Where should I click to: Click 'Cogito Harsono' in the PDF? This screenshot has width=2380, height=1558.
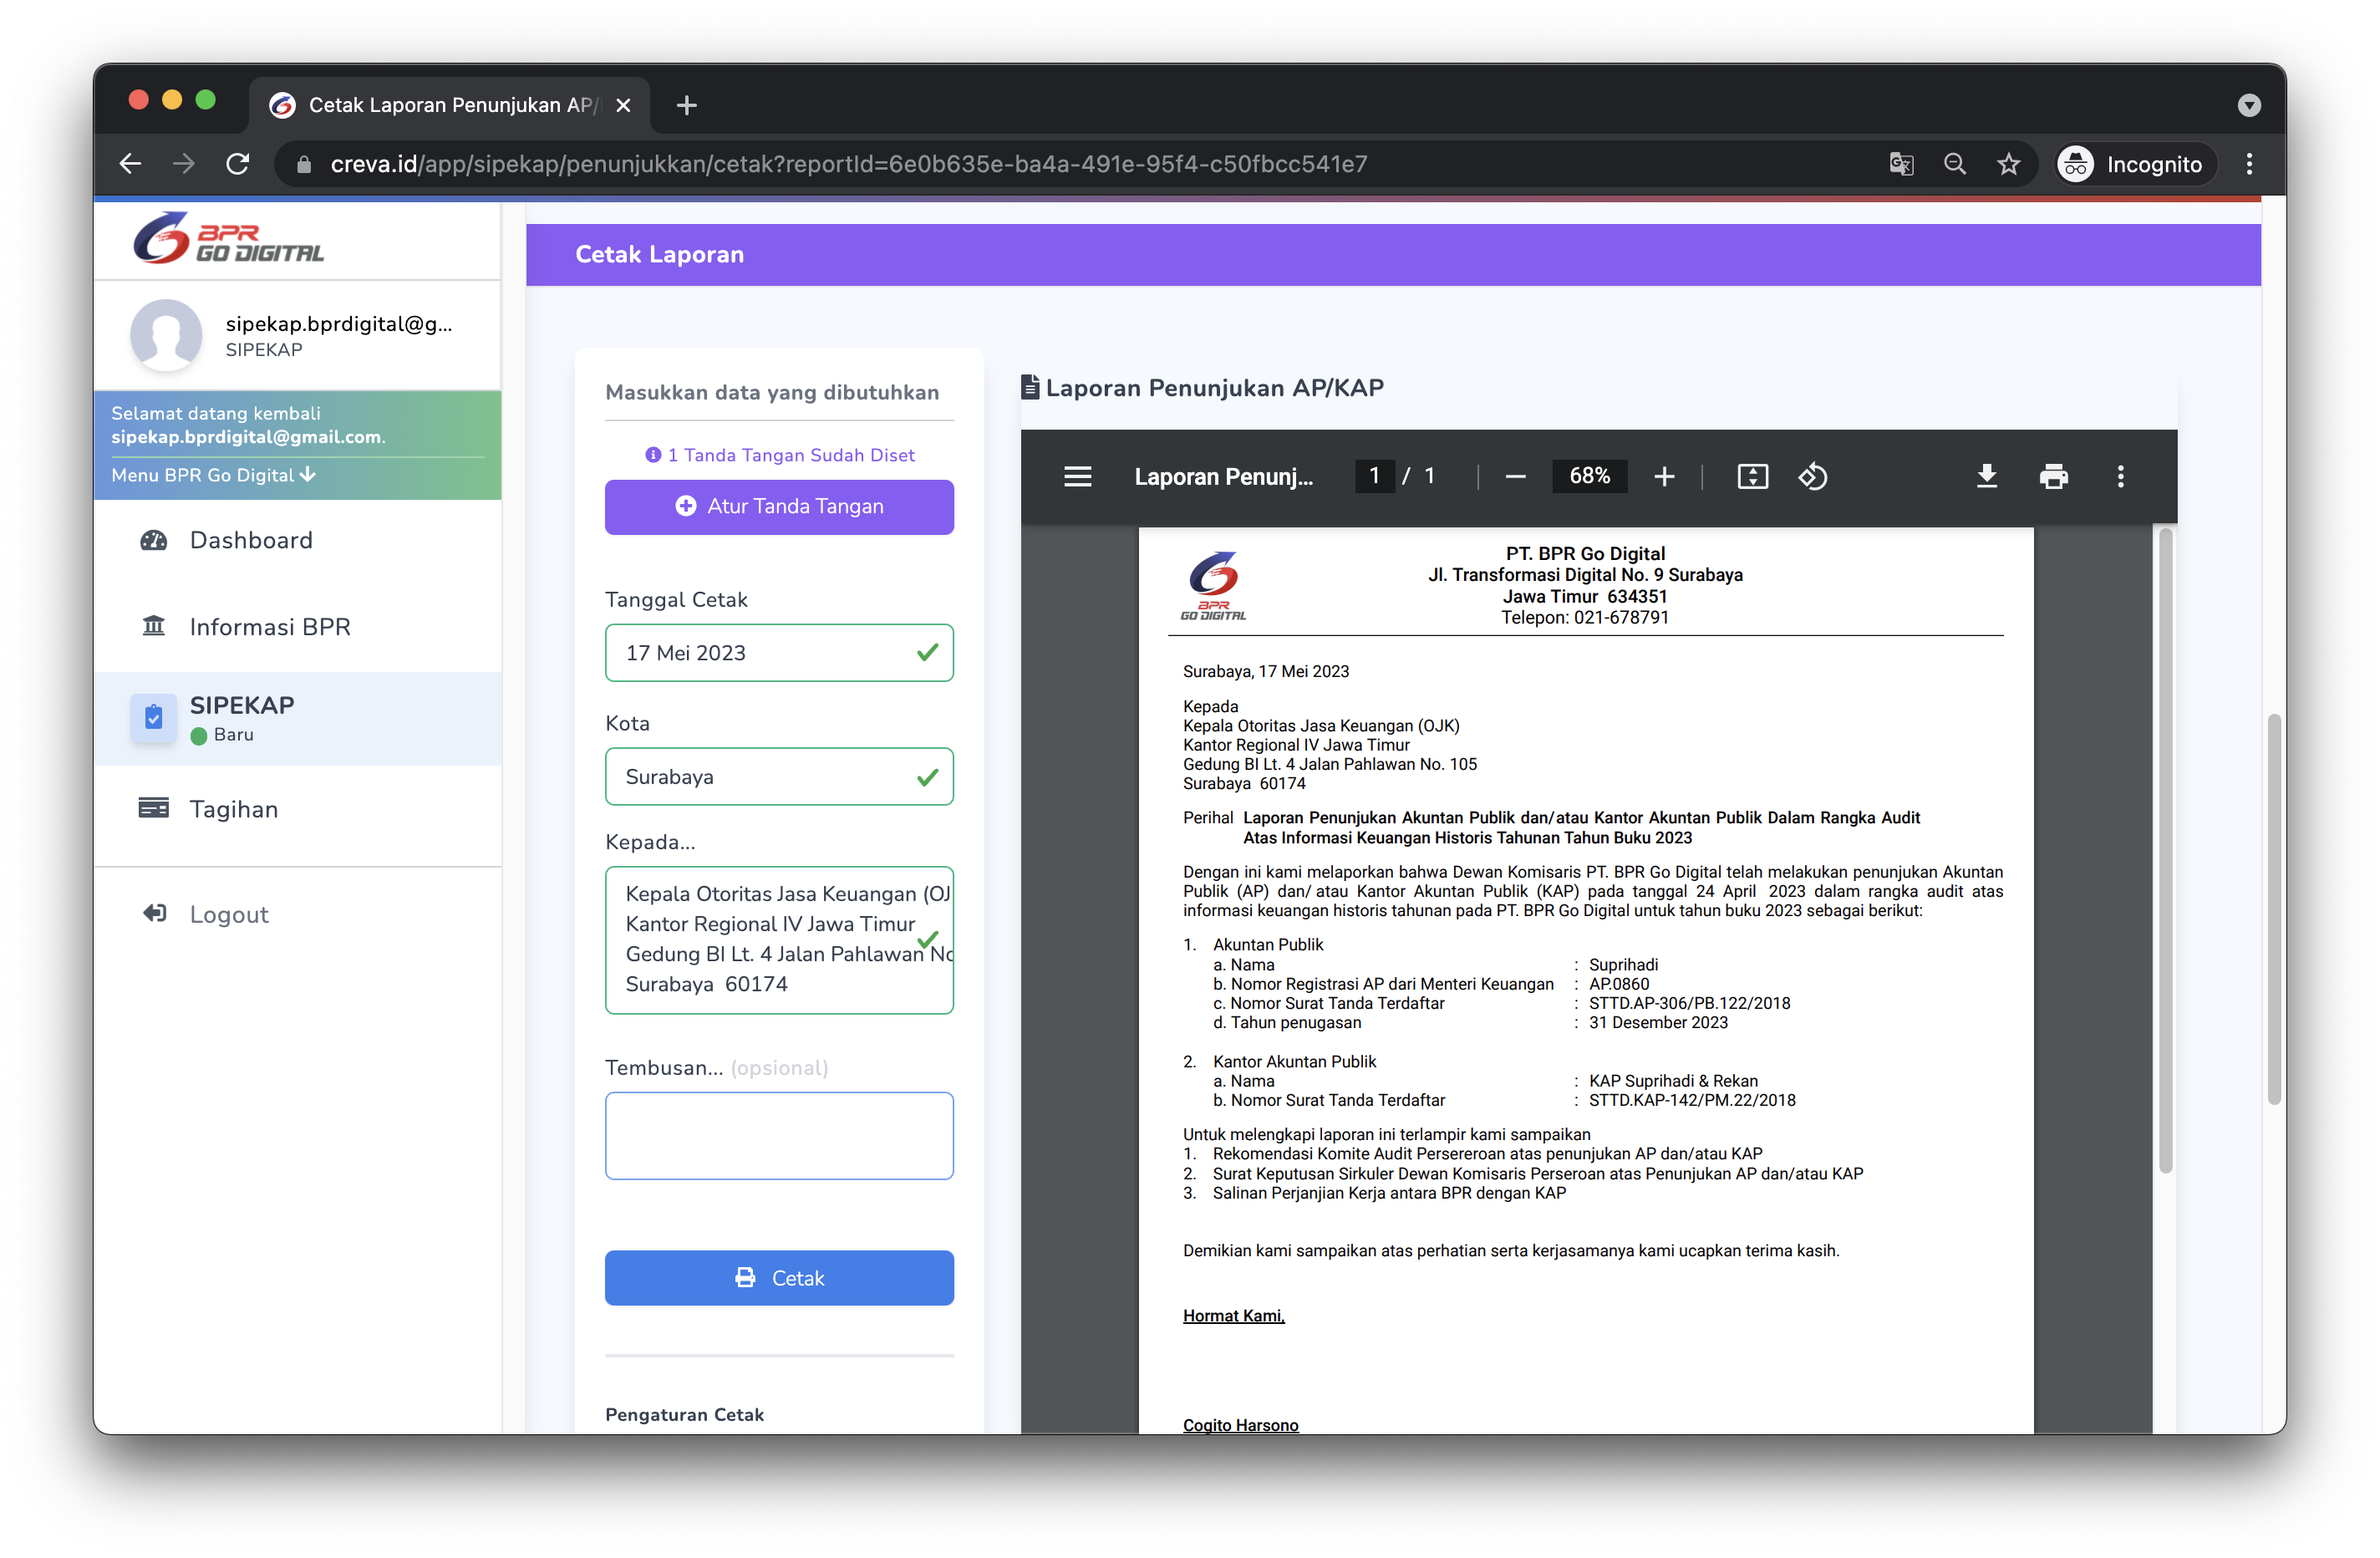pos(1240,1424)
